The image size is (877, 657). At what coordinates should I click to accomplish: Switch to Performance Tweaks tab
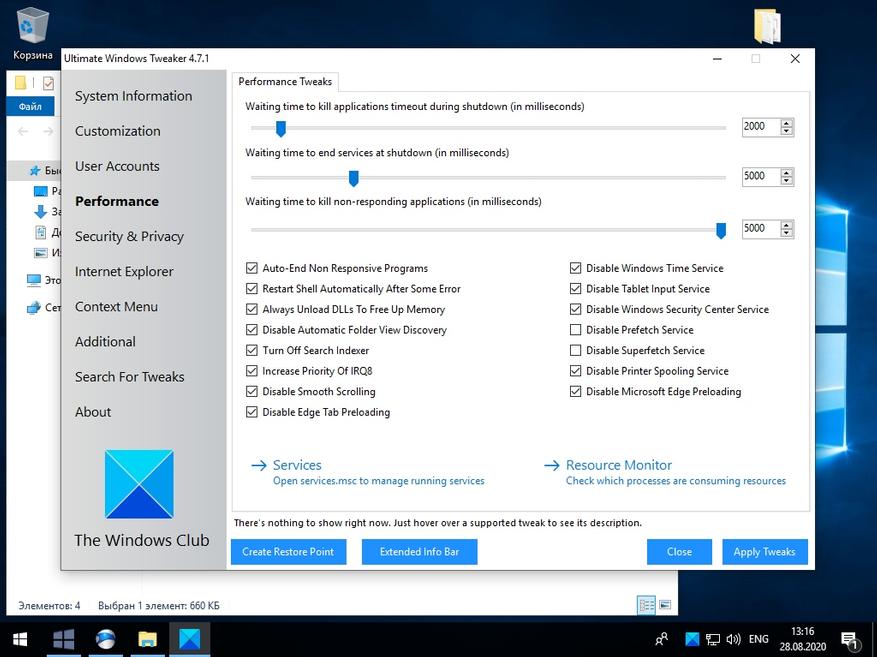[x=285, y=82]
